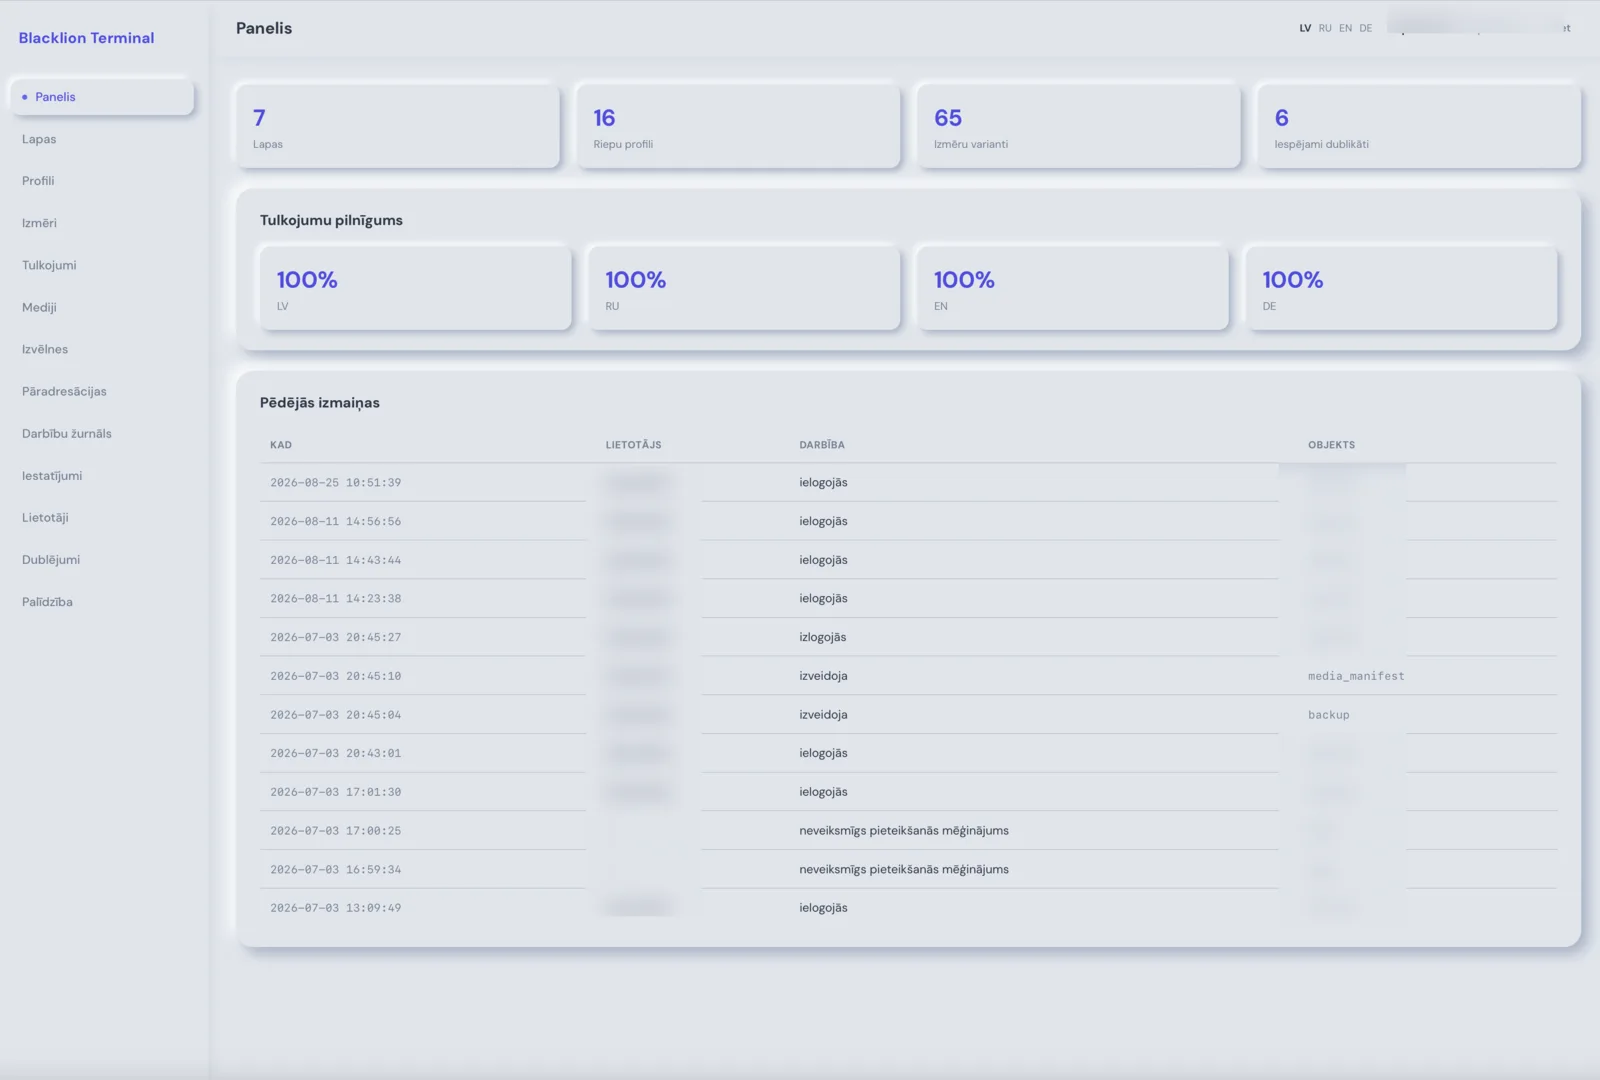Open the 7 Lapas stat card
Screen dimensions: 1600x1080
point(397,126)
